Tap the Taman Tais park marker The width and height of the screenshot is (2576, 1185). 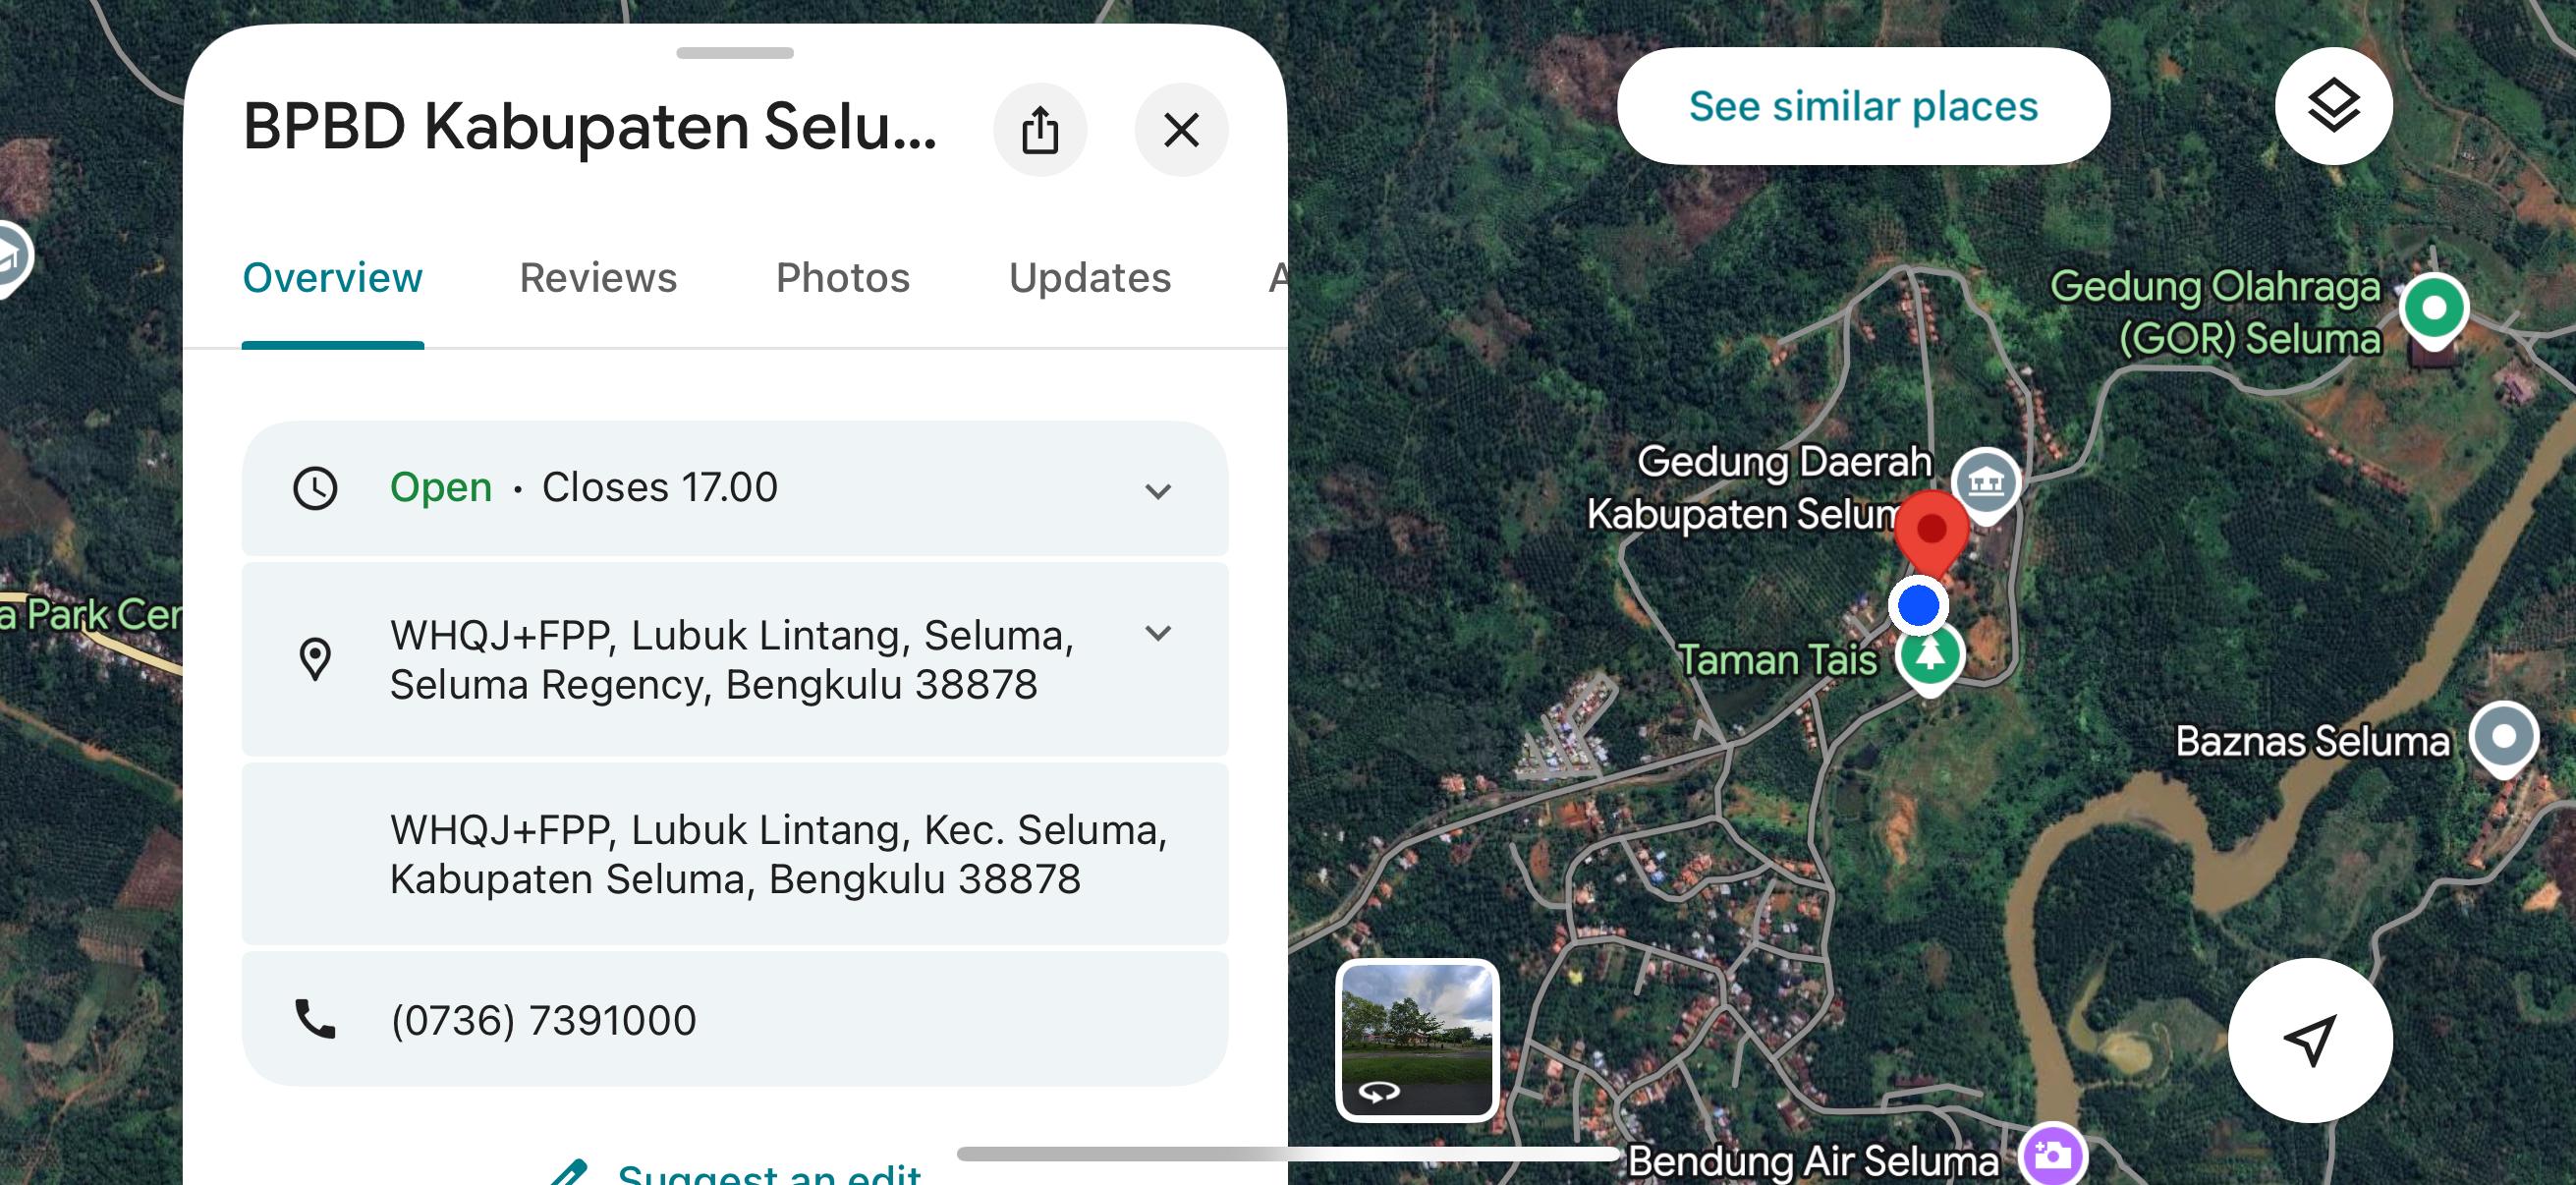coord(1930,656)
